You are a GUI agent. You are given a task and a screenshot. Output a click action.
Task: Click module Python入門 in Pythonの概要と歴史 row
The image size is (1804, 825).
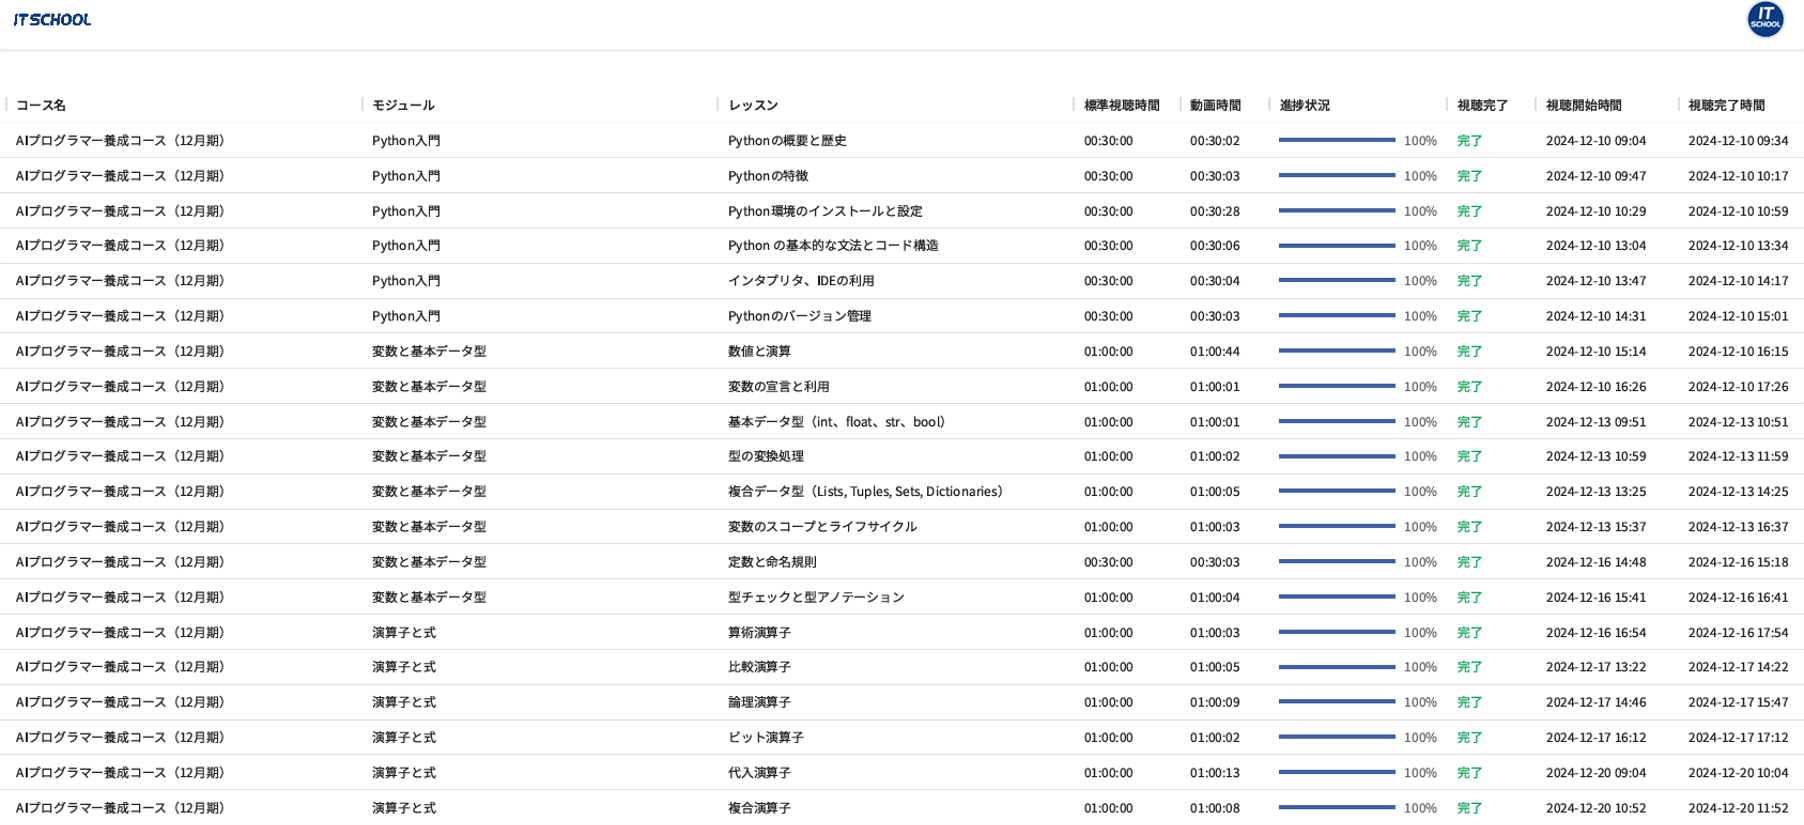(x=406, y=141)
